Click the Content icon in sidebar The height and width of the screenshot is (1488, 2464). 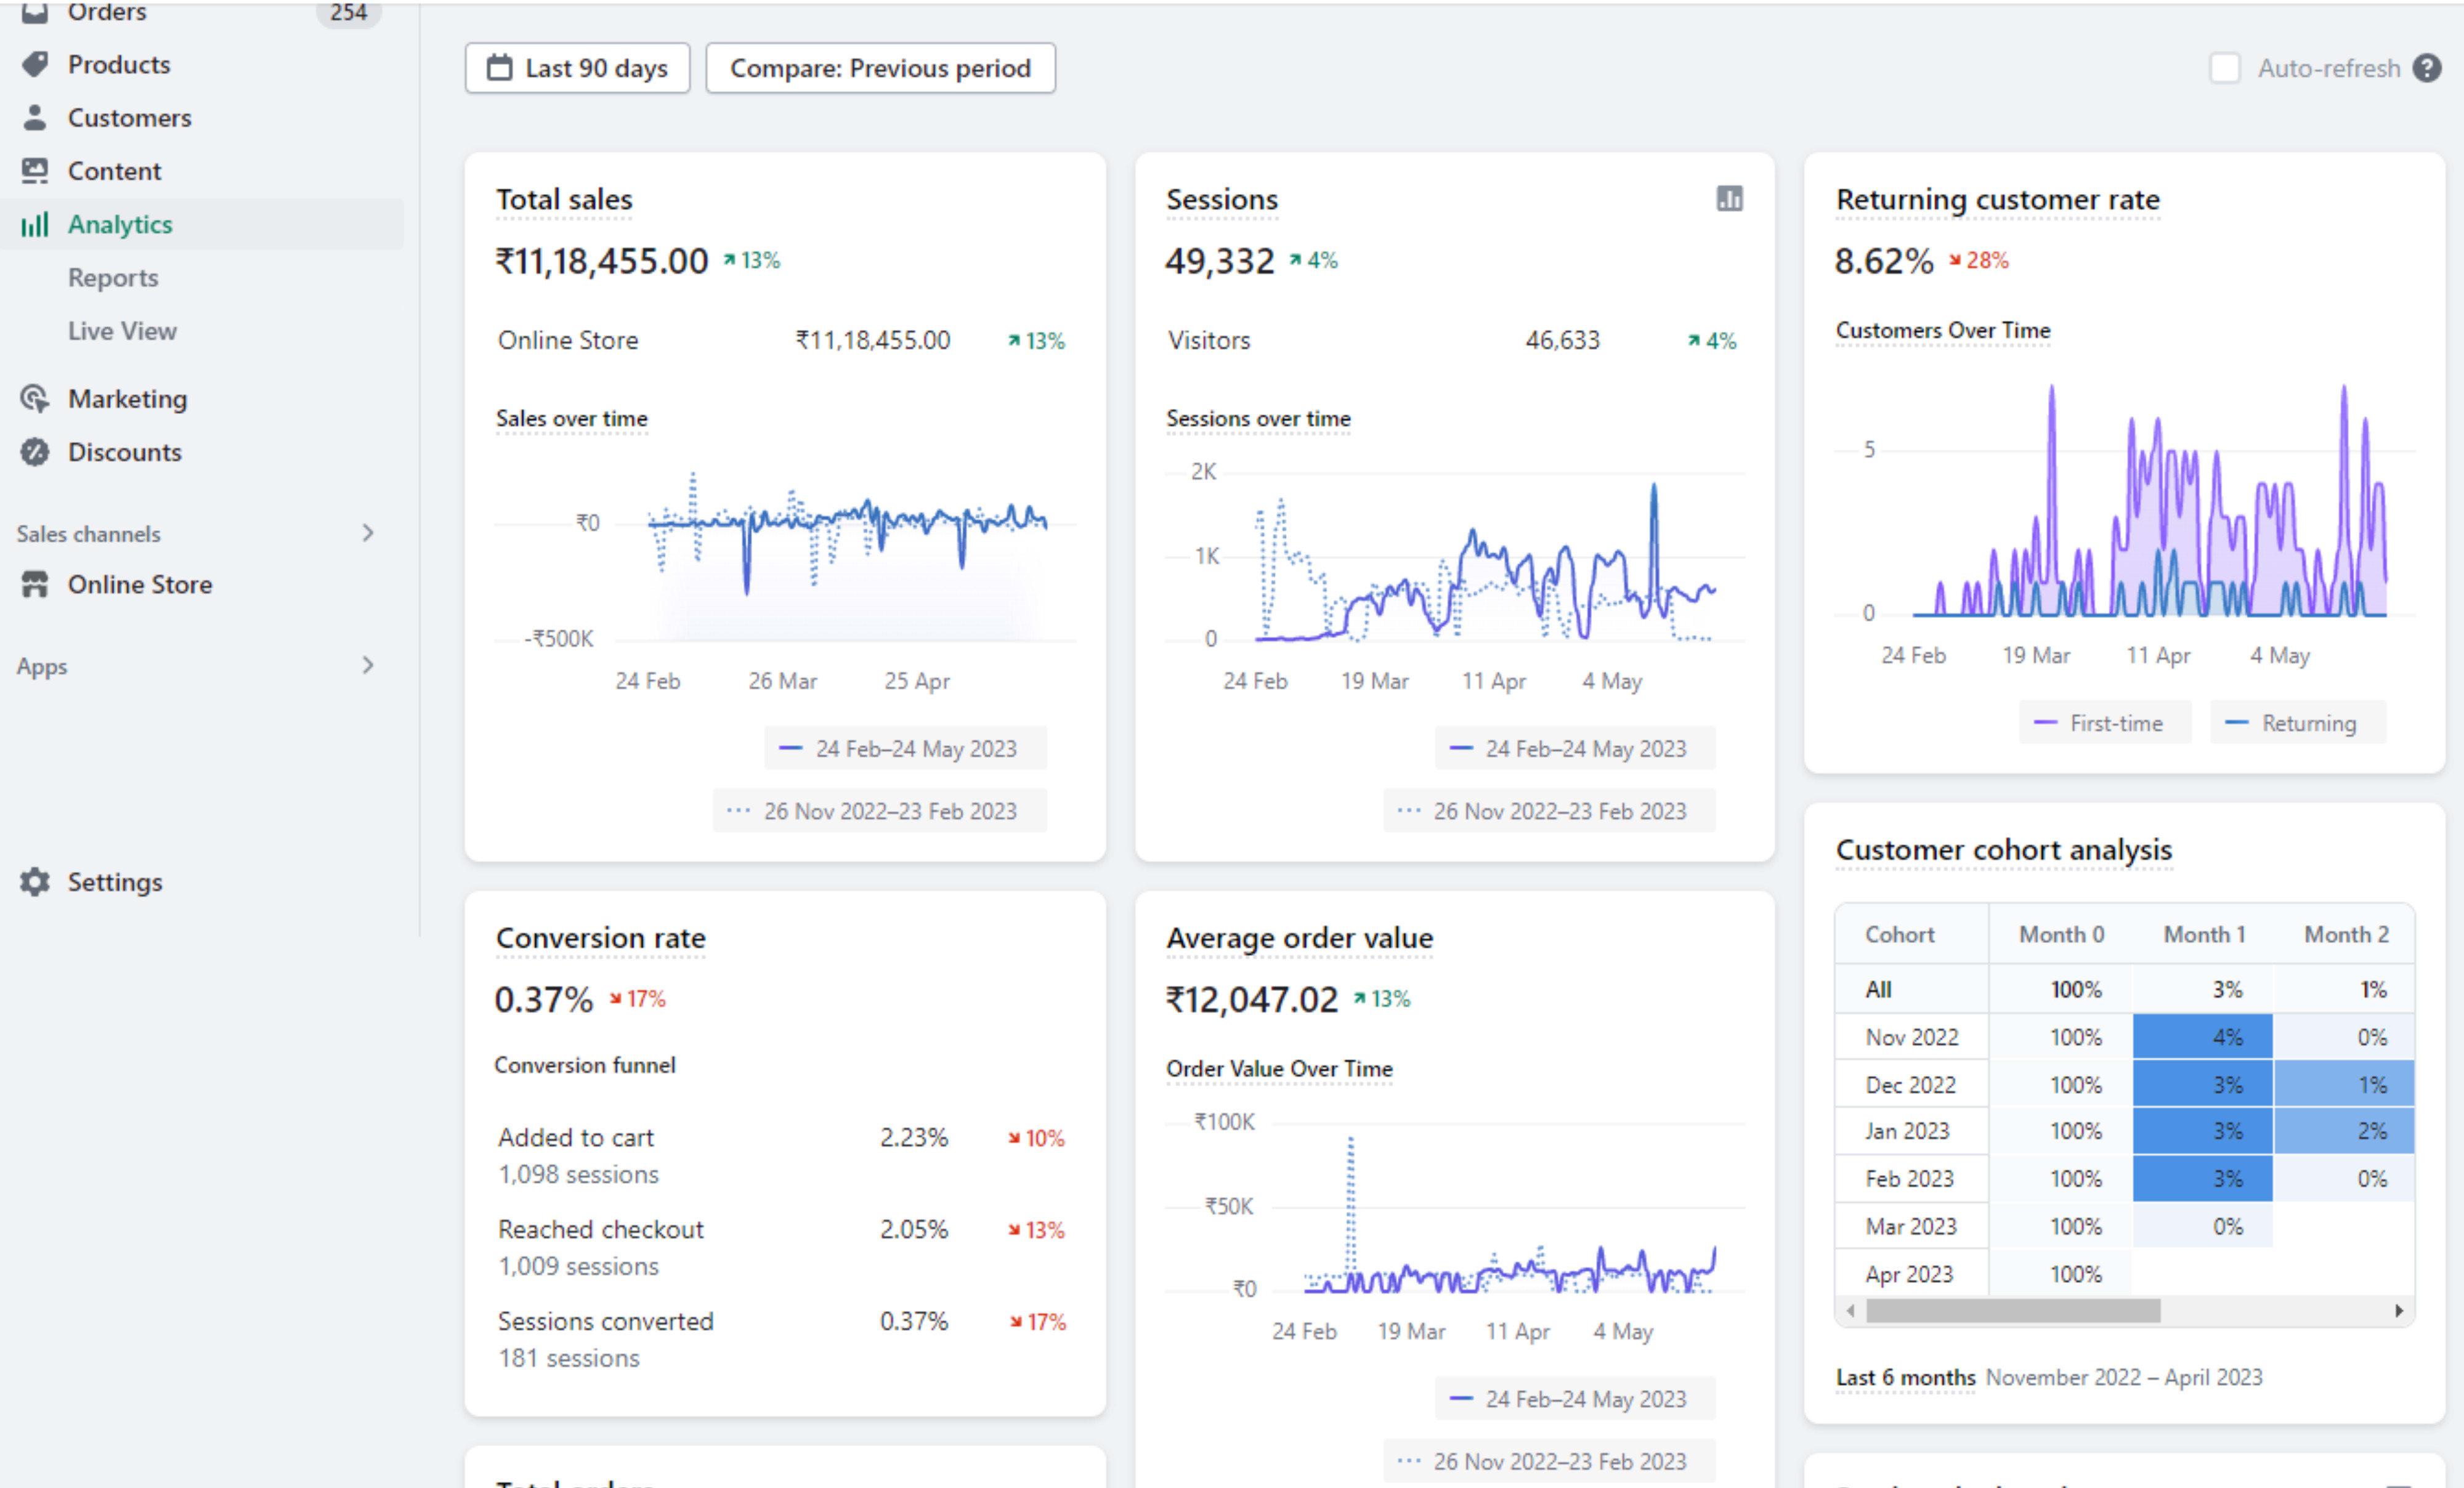[35, 171]
